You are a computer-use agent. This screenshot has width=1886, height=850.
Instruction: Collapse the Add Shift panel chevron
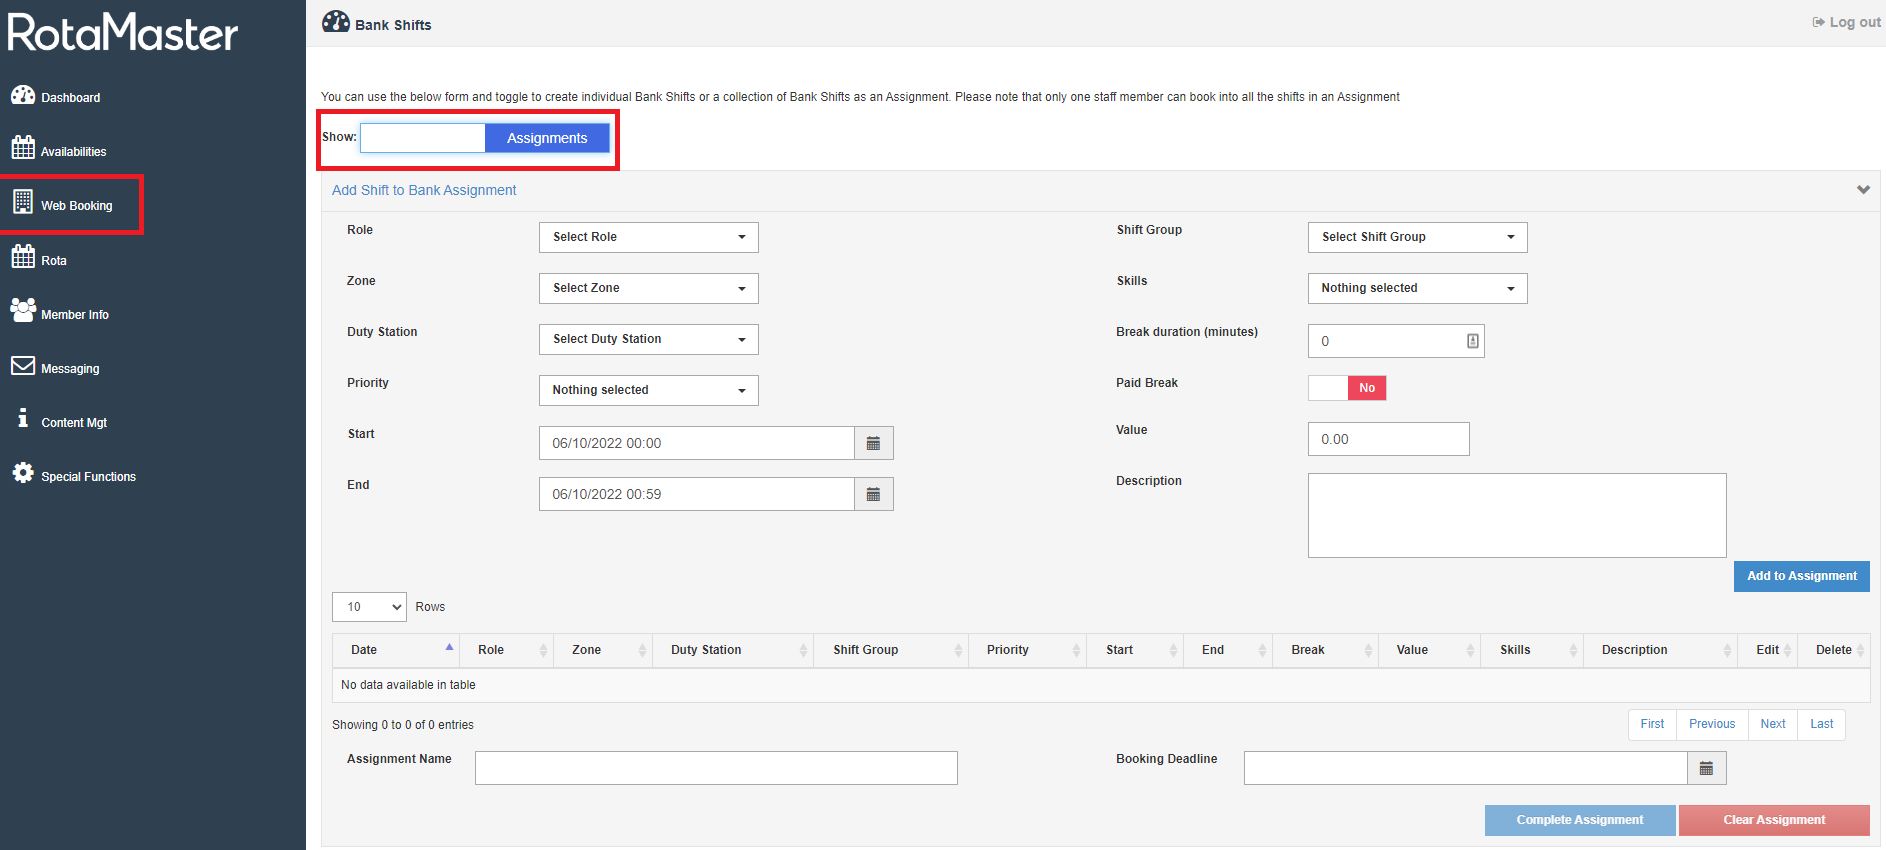pyautogui.click(x=1863, y=190)
